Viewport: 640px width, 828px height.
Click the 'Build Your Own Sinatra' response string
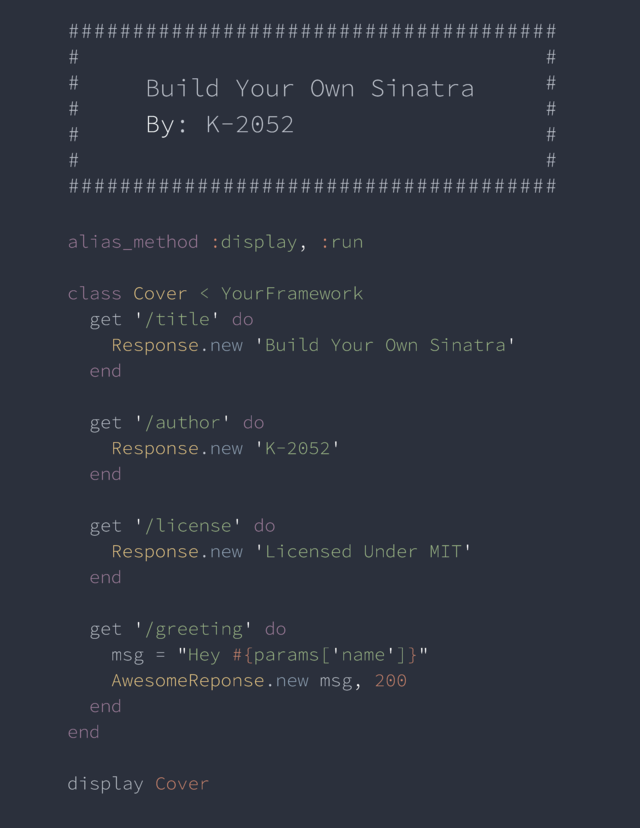tap(385, 345)
